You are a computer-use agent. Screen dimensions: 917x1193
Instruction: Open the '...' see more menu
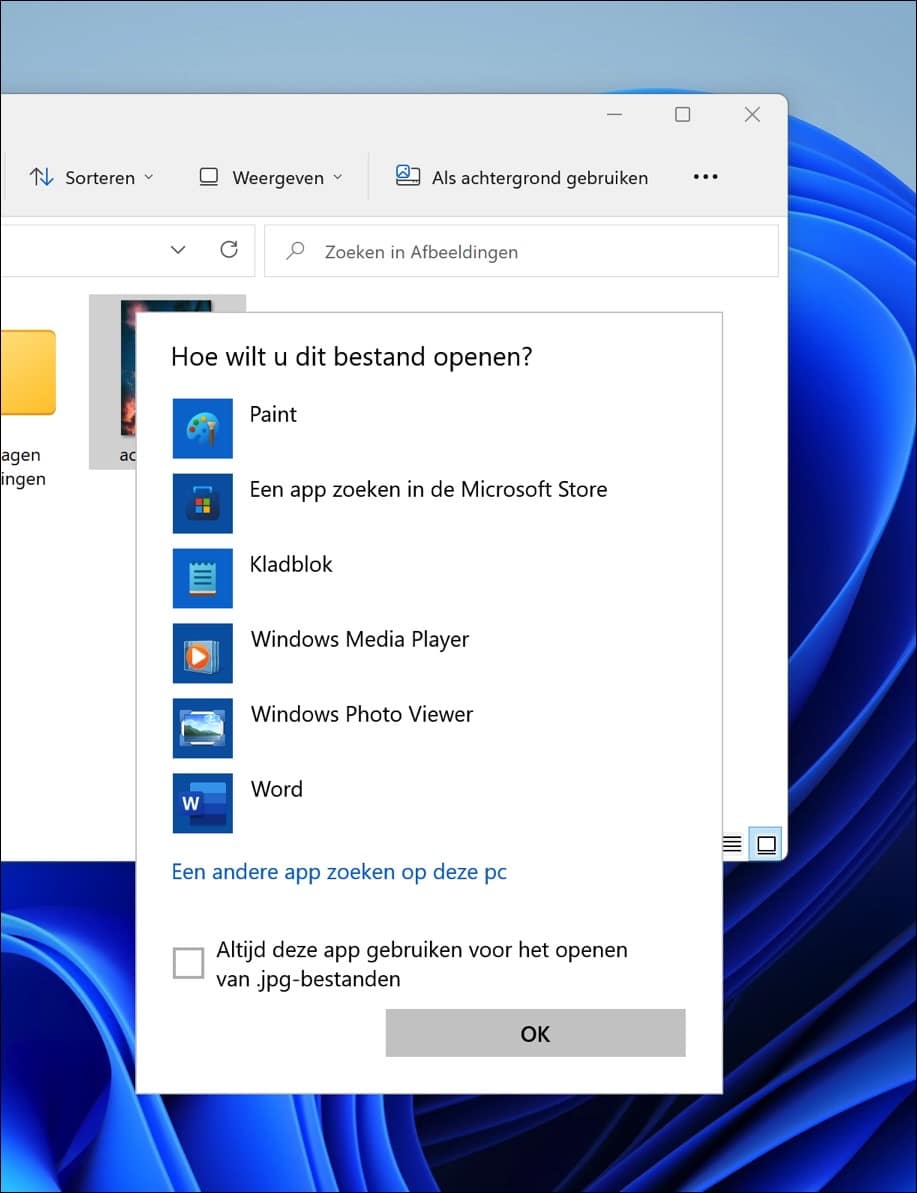(705, 177)
